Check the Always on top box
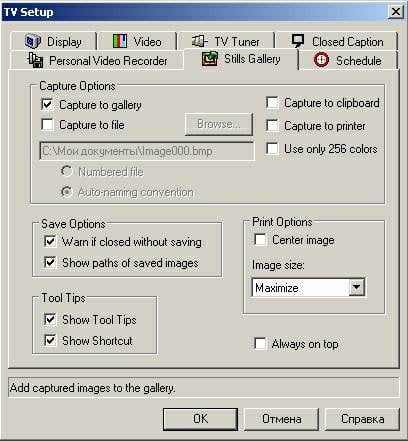 pyautogui.click(x=260, y=343)
